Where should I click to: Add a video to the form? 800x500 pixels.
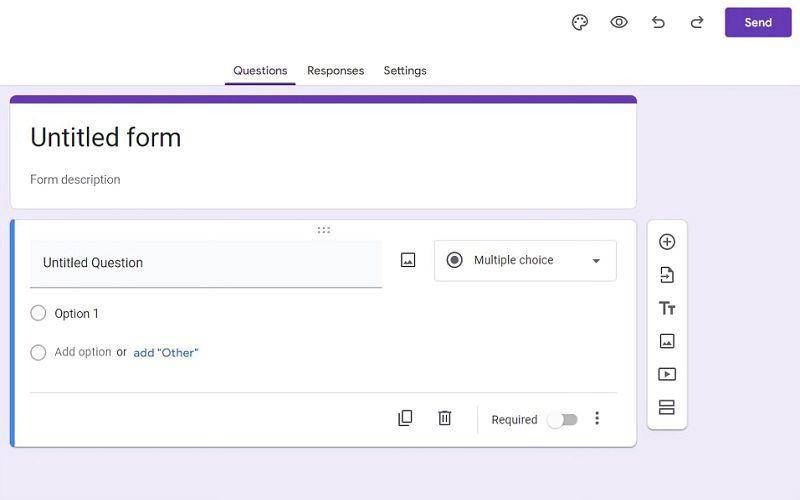(x=667, y=374)
